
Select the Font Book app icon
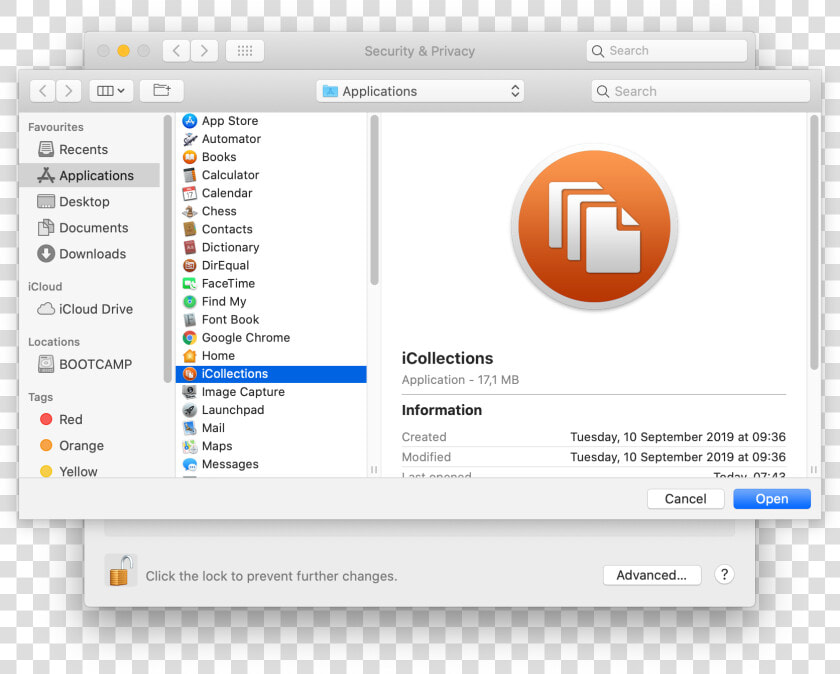pos(190,320)
